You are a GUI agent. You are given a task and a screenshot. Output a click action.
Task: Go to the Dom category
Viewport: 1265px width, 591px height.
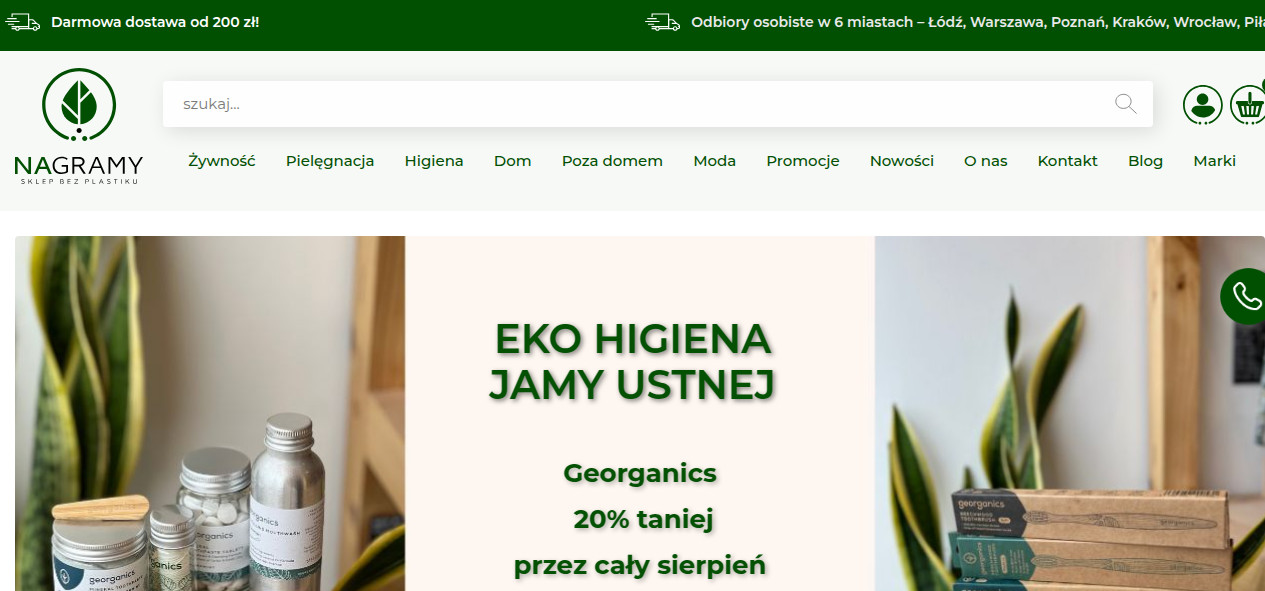pos(512,161)
